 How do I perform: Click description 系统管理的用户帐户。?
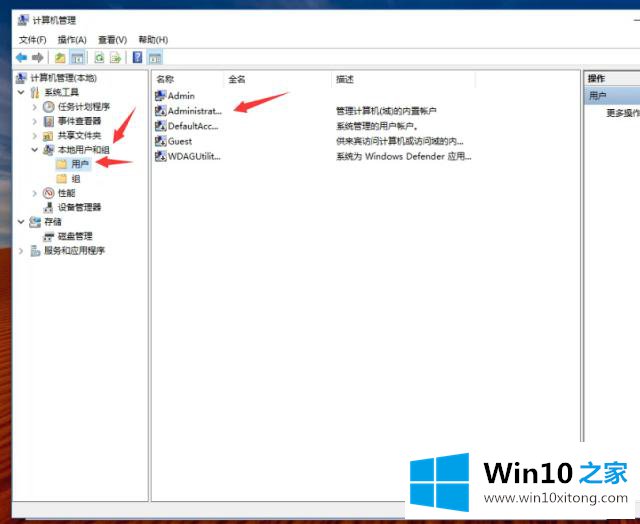tap(377, 126)
